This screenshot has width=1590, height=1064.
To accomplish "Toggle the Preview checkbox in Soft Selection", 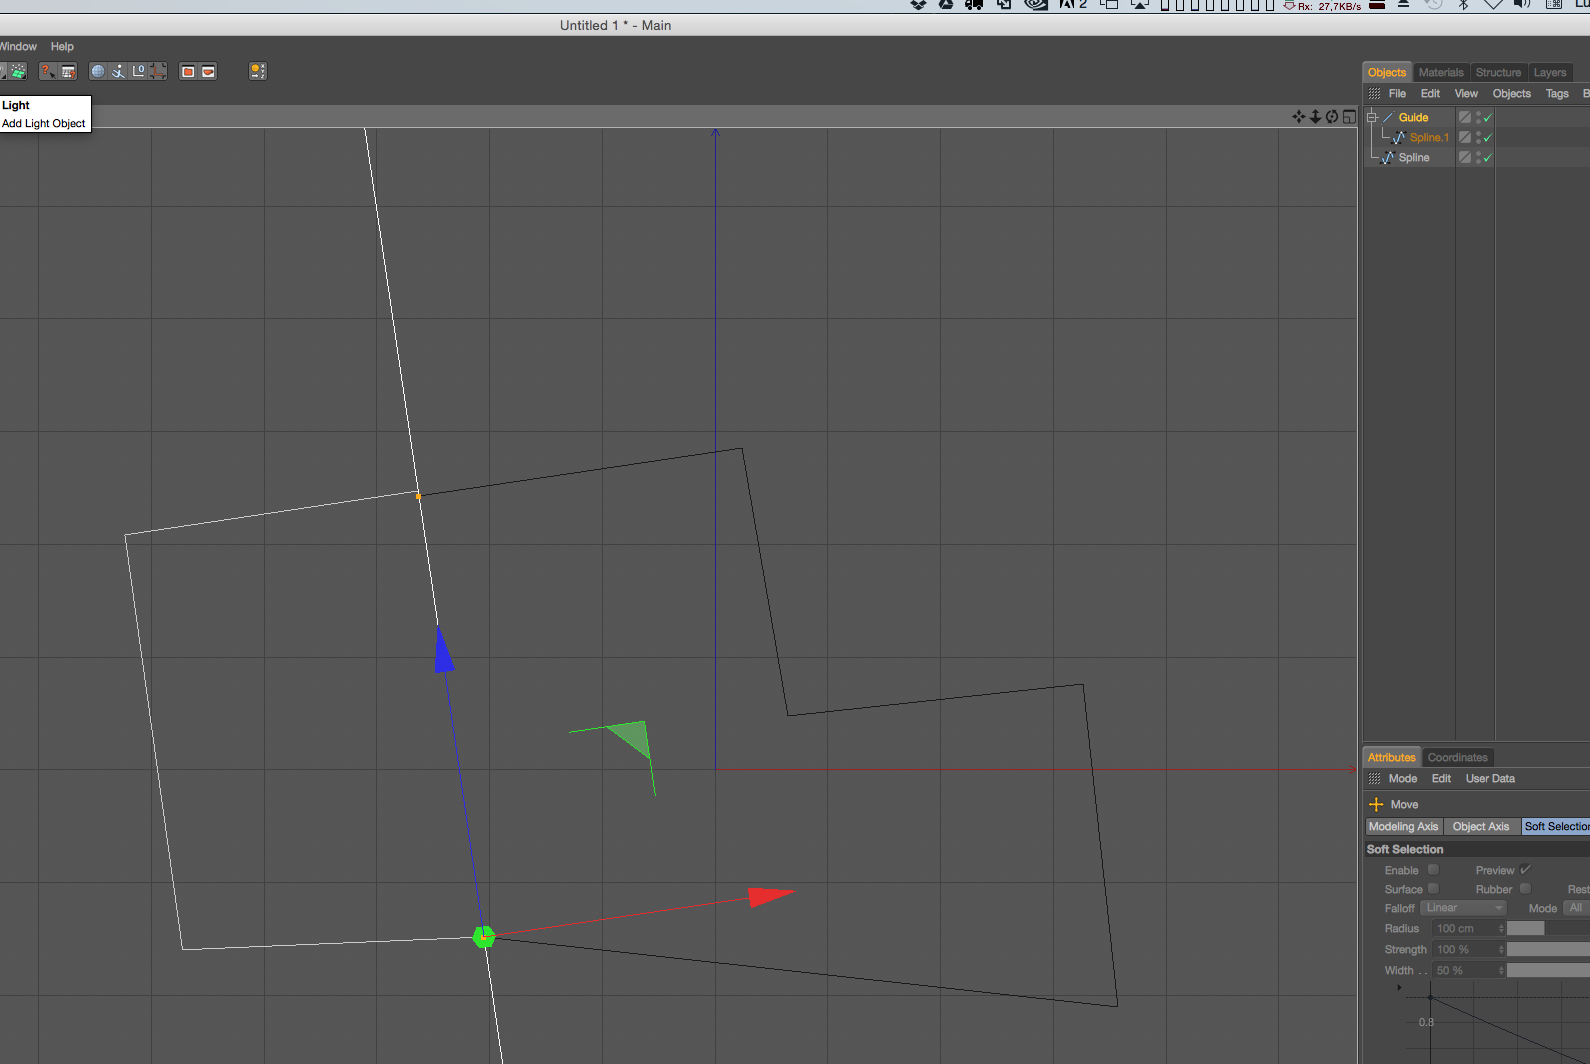I will tap(1525, 870).
